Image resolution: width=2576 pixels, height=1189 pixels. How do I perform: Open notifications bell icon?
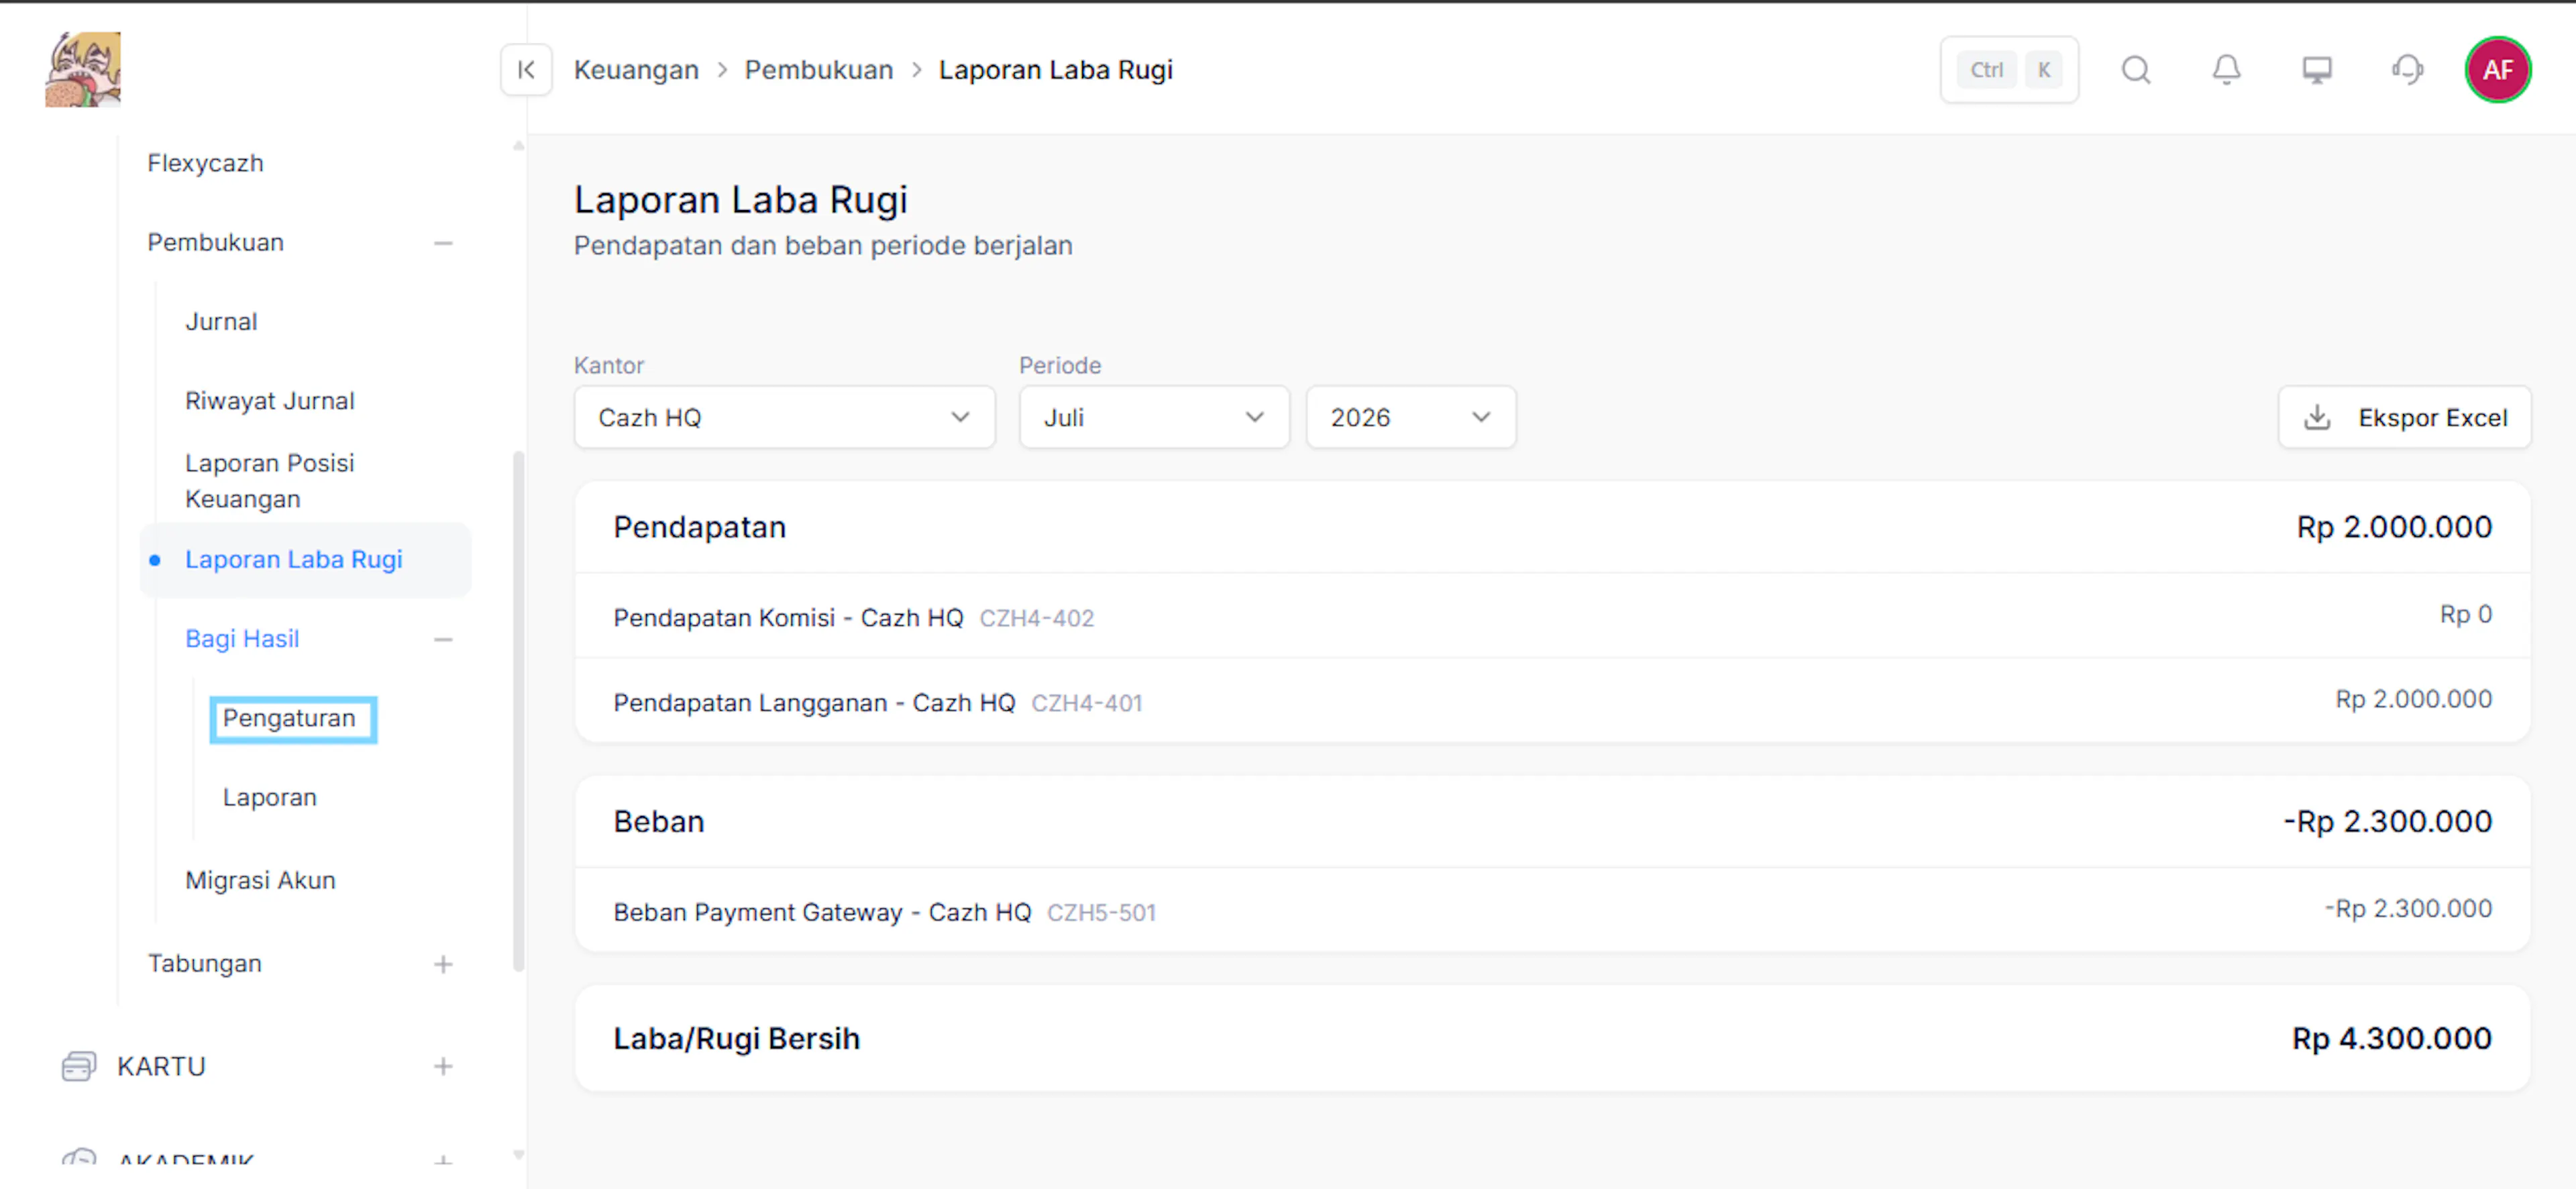[2226, 70]
